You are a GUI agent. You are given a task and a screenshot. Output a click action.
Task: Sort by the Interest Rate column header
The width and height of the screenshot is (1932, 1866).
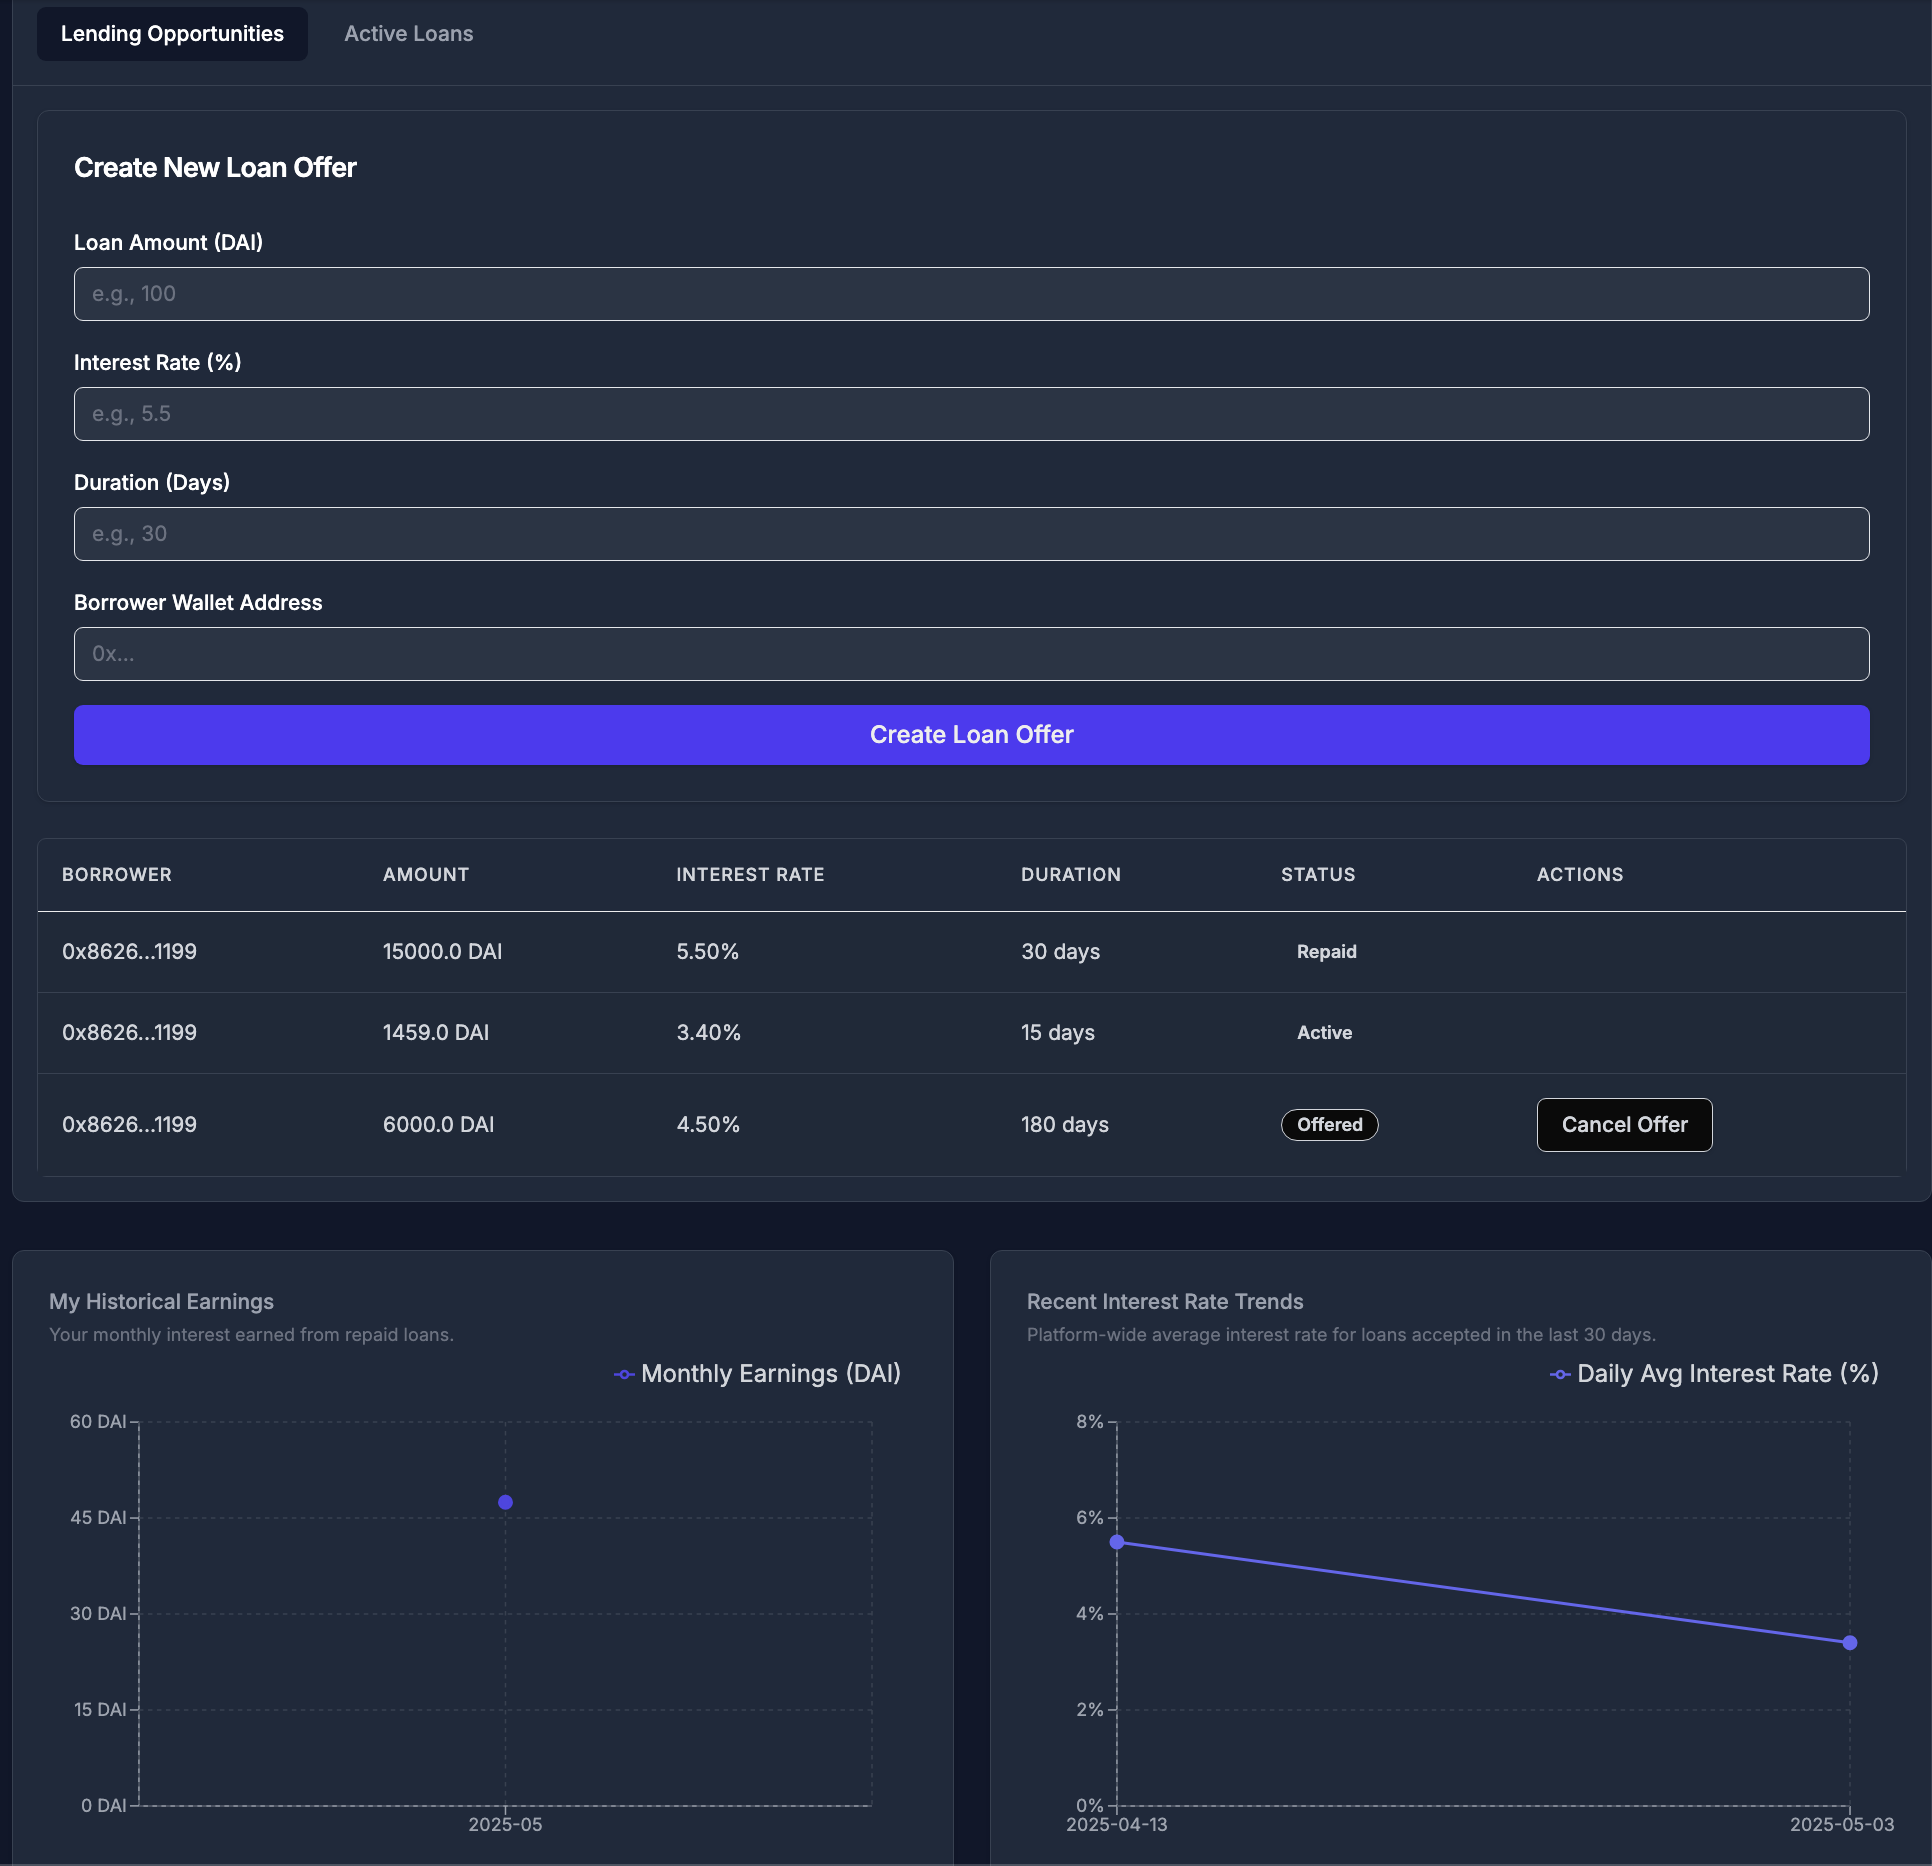click(x=750, y=874)
